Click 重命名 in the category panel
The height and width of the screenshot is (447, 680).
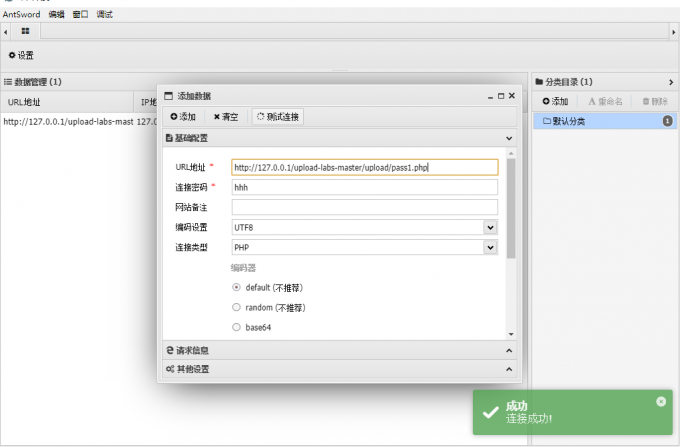(x=605, y=101)
